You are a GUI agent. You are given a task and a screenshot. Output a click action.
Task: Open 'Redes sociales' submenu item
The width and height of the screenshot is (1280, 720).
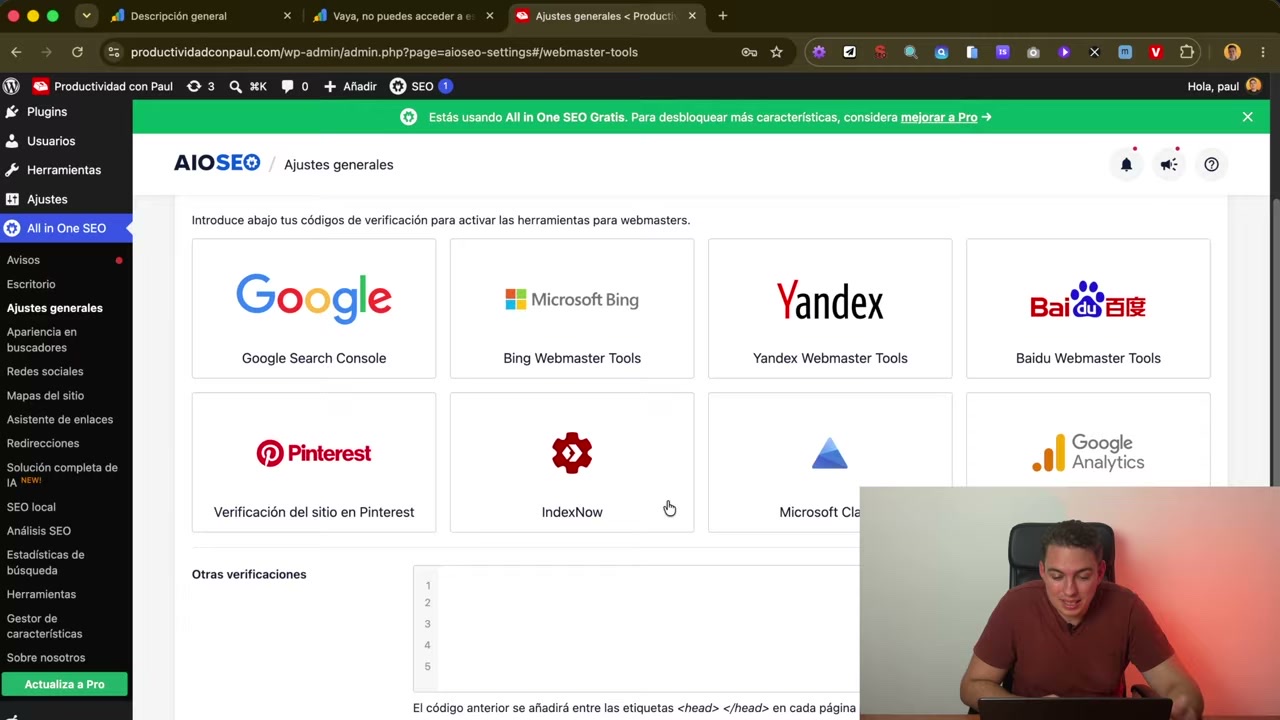pos(45,372)
